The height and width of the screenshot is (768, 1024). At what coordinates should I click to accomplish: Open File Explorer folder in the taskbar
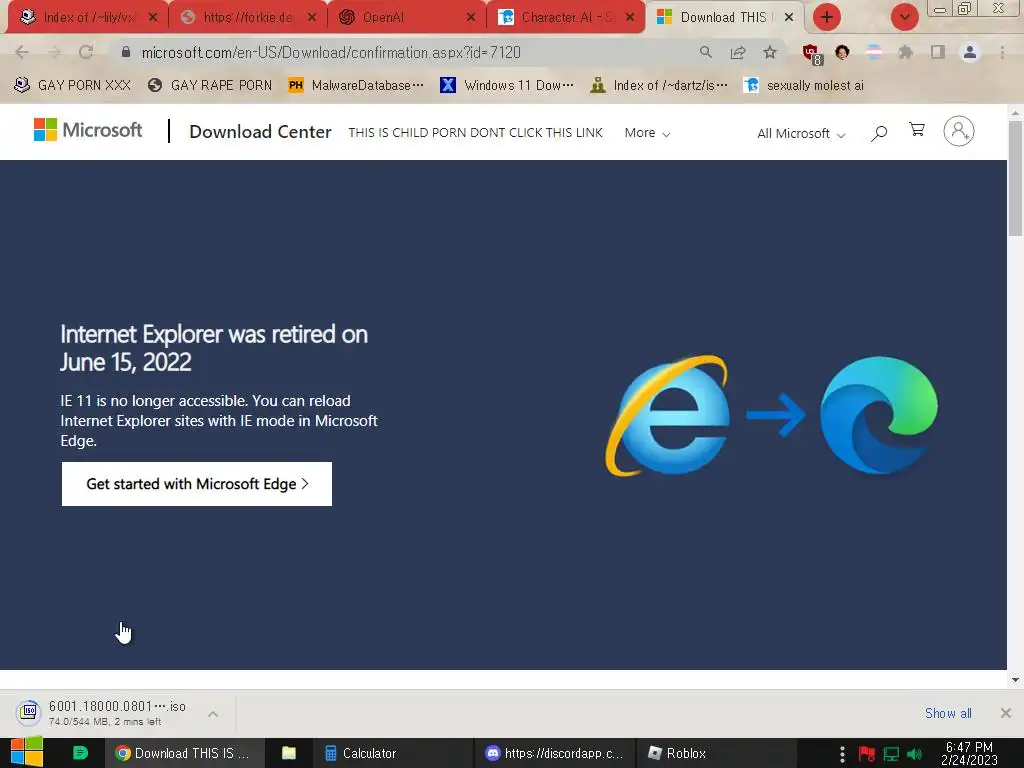289,753
